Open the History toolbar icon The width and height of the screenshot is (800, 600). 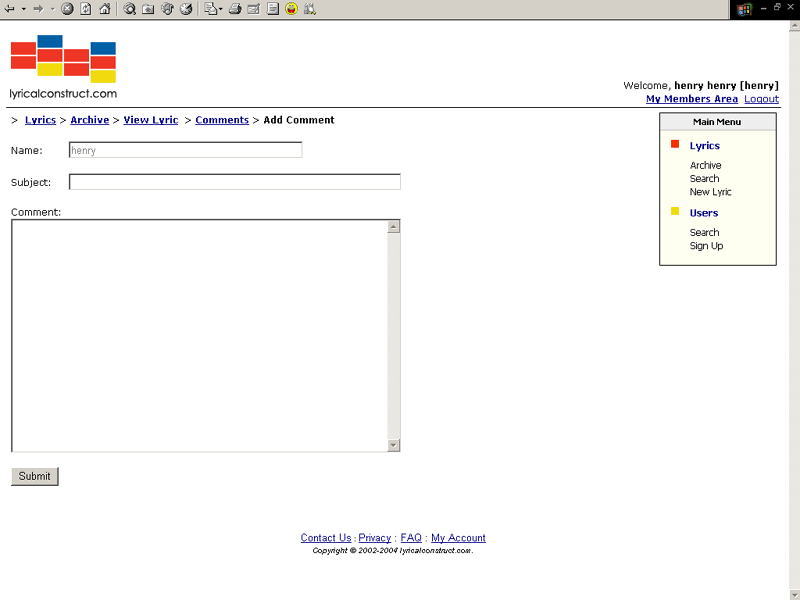pyautogui.click(x=186, y=9)
